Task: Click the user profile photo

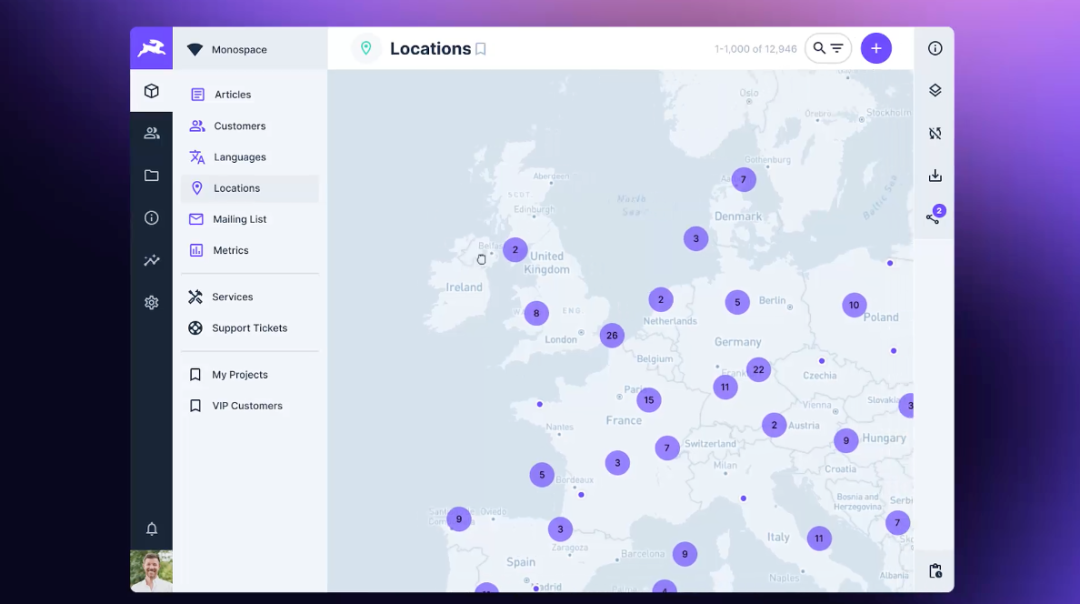Action: tap(152, 571)
